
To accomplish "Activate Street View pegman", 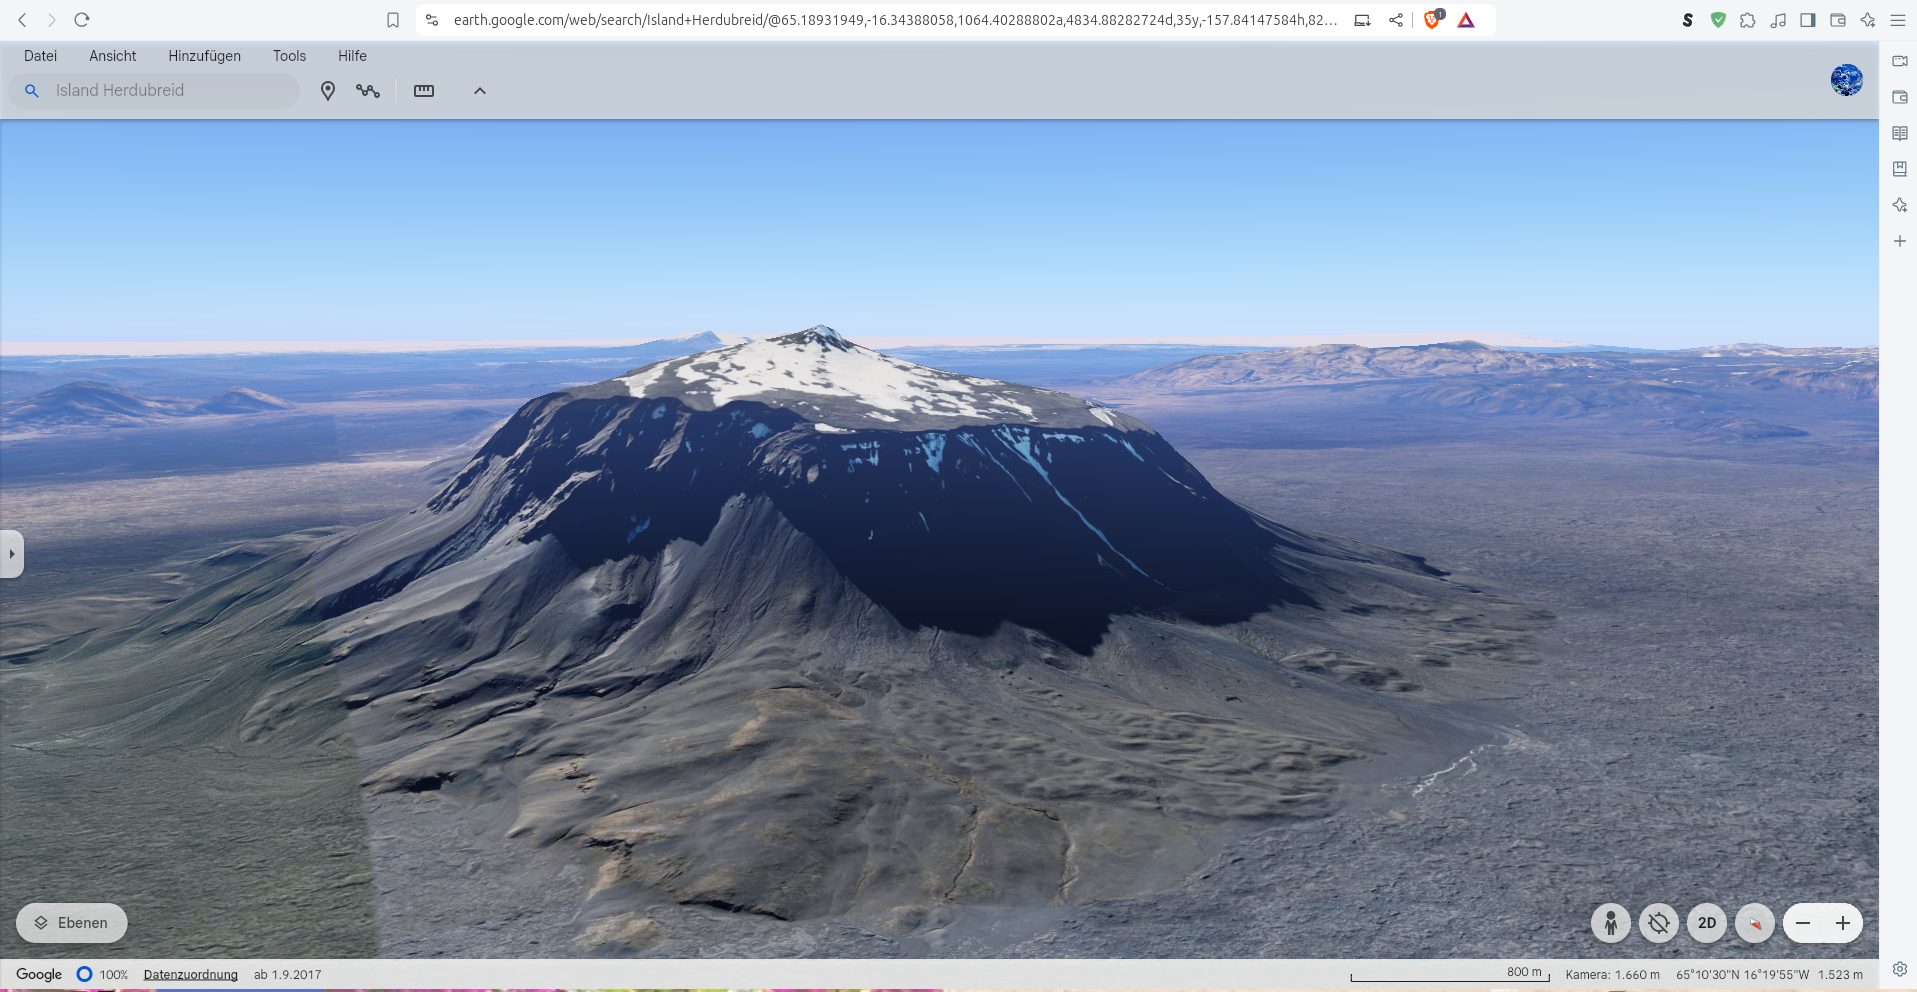I will pyautogui.click(x=1611, y=923).
